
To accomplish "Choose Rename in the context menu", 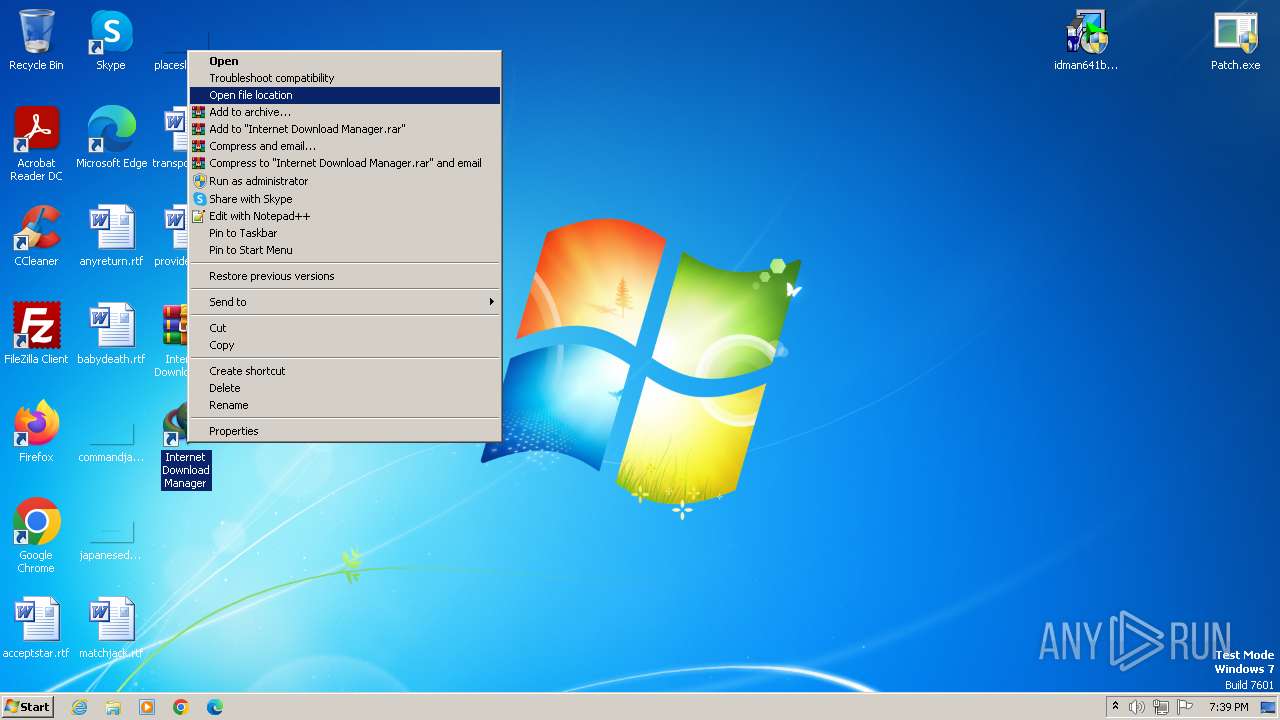I will pos(345,405).
